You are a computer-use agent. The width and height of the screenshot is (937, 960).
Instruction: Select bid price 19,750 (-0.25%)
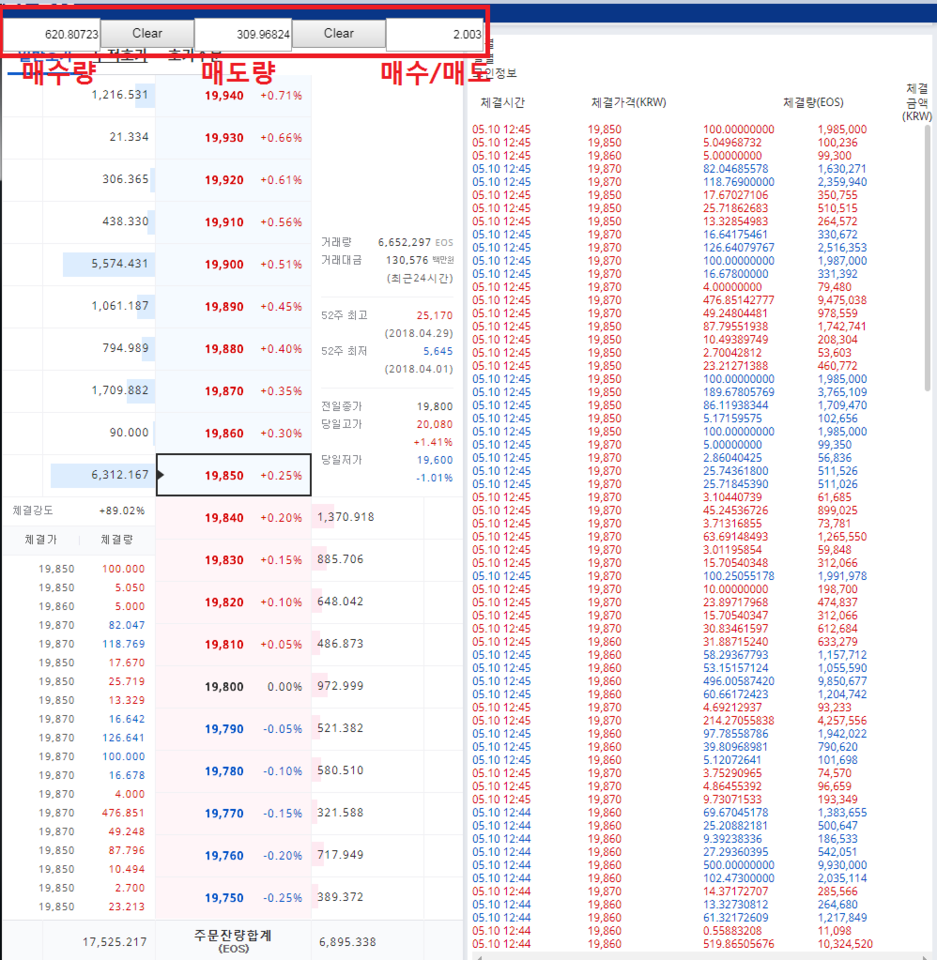(x=234, y=898)
